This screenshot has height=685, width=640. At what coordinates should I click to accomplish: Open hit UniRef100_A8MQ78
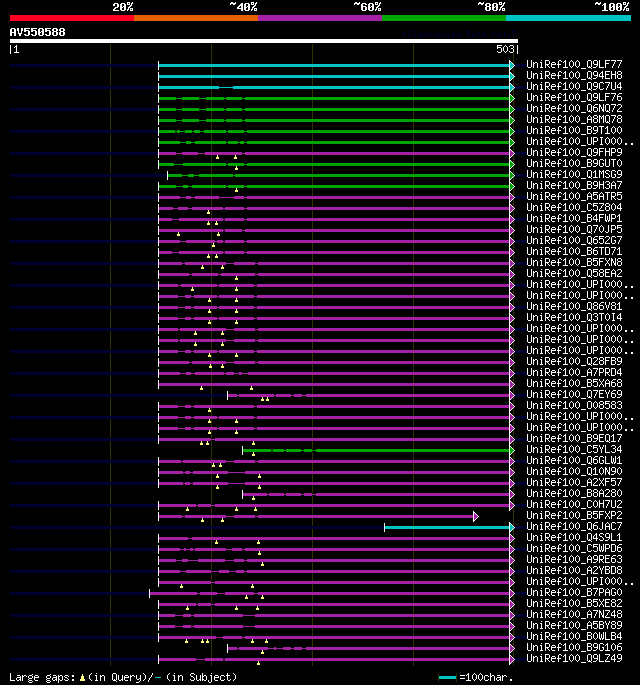pos(574,120)
